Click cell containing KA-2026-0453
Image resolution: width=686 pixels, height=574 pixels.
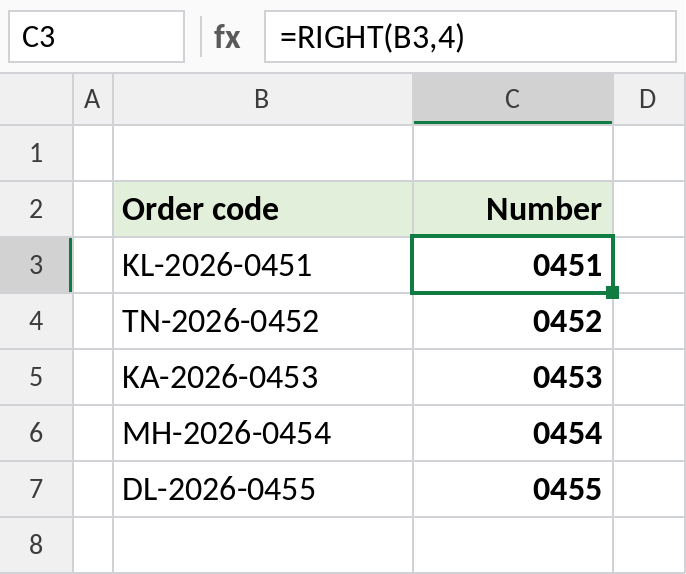(262, 377)
